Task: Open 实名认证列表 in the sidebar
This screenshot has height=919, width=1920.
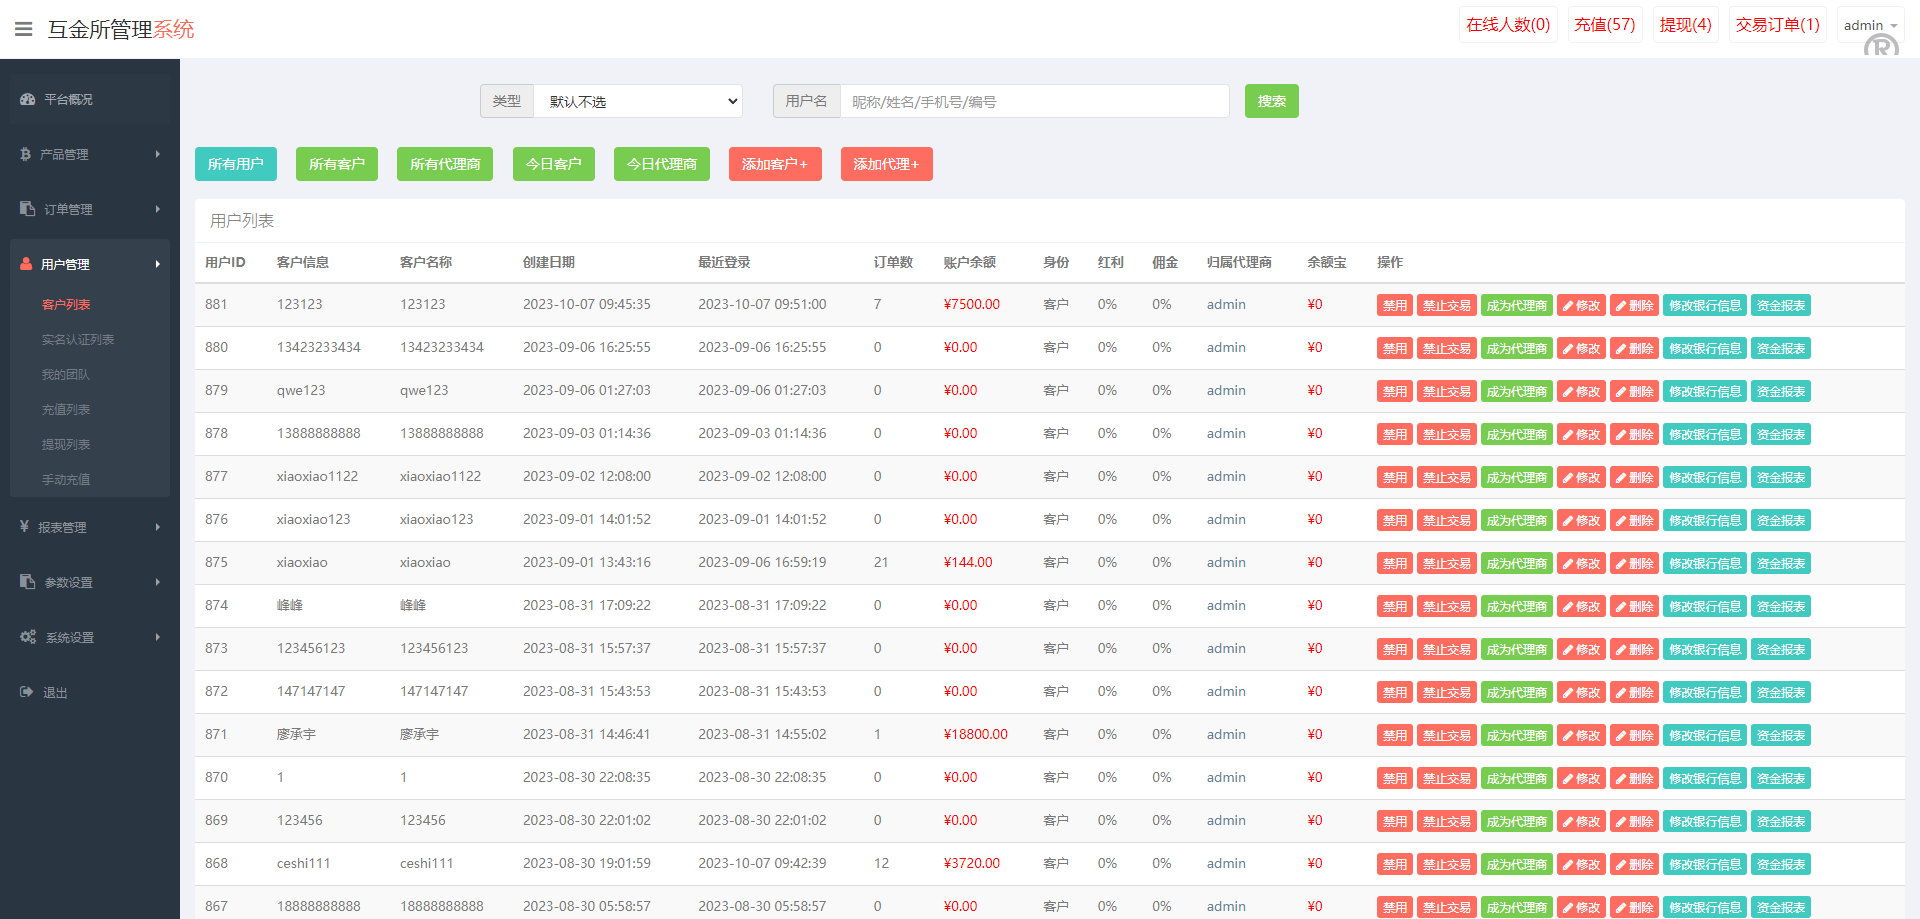Action: coord(78,340)
